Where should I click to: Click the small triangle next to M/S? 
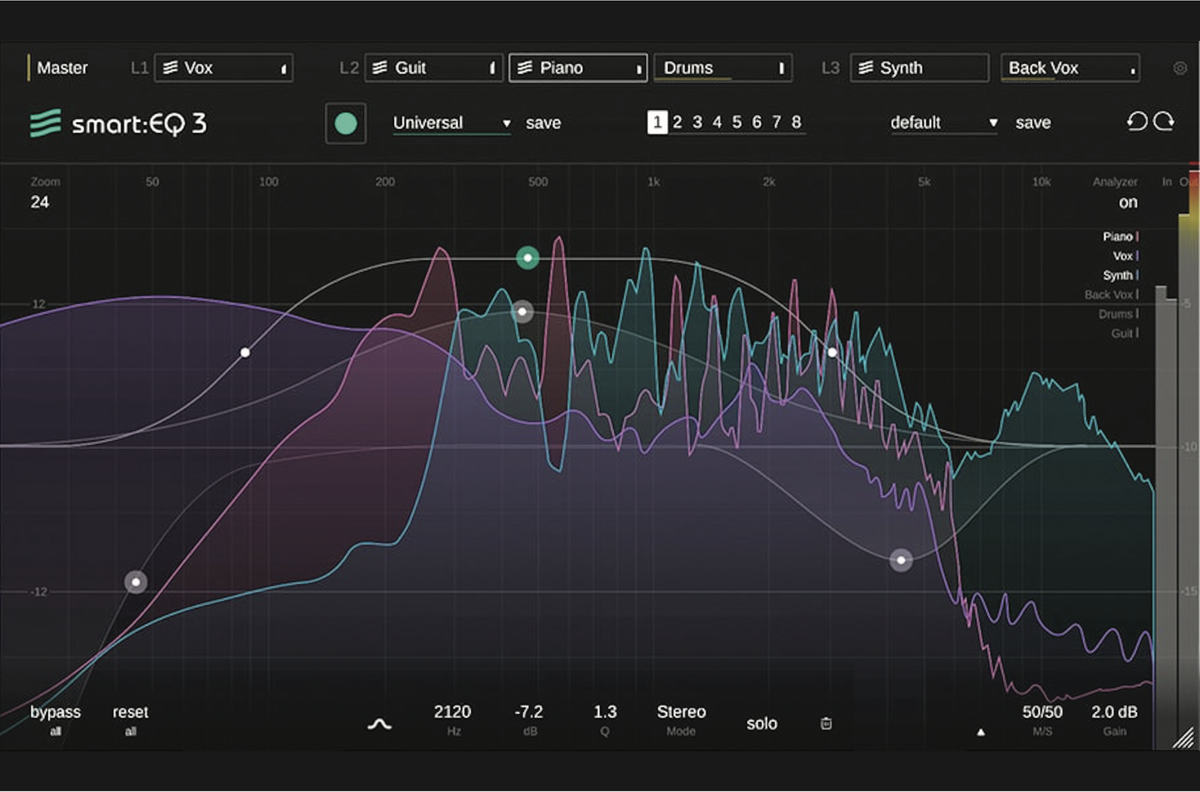click(x=981, y=732)
